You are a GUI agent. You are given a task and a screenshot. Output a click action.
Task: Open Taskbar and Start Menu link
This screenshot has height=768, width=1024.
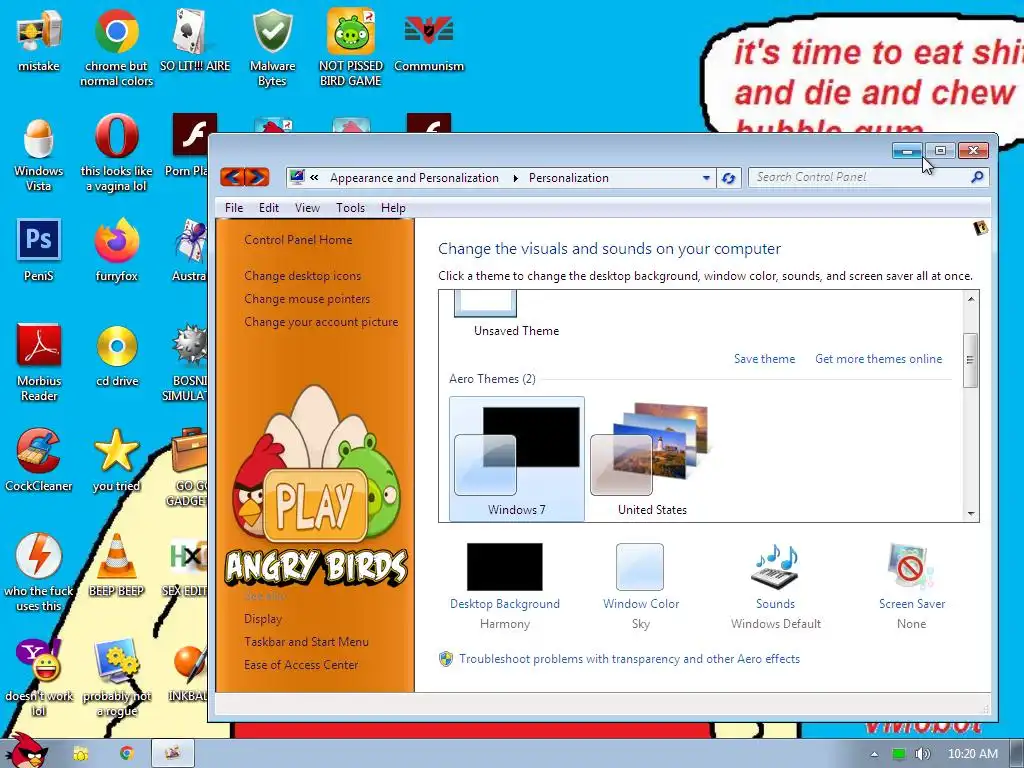[x=306, y=641]
